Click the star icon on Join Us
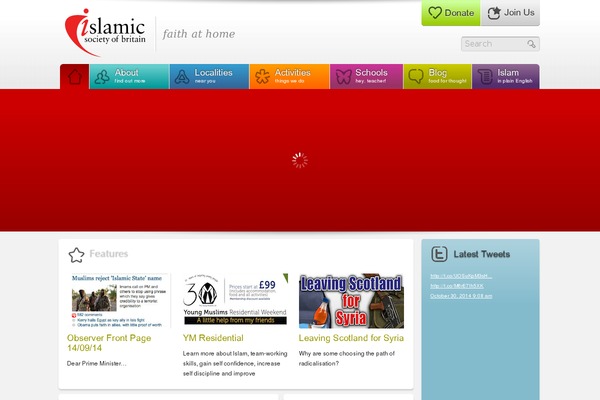The image size is (600, 400). point(494,13)
